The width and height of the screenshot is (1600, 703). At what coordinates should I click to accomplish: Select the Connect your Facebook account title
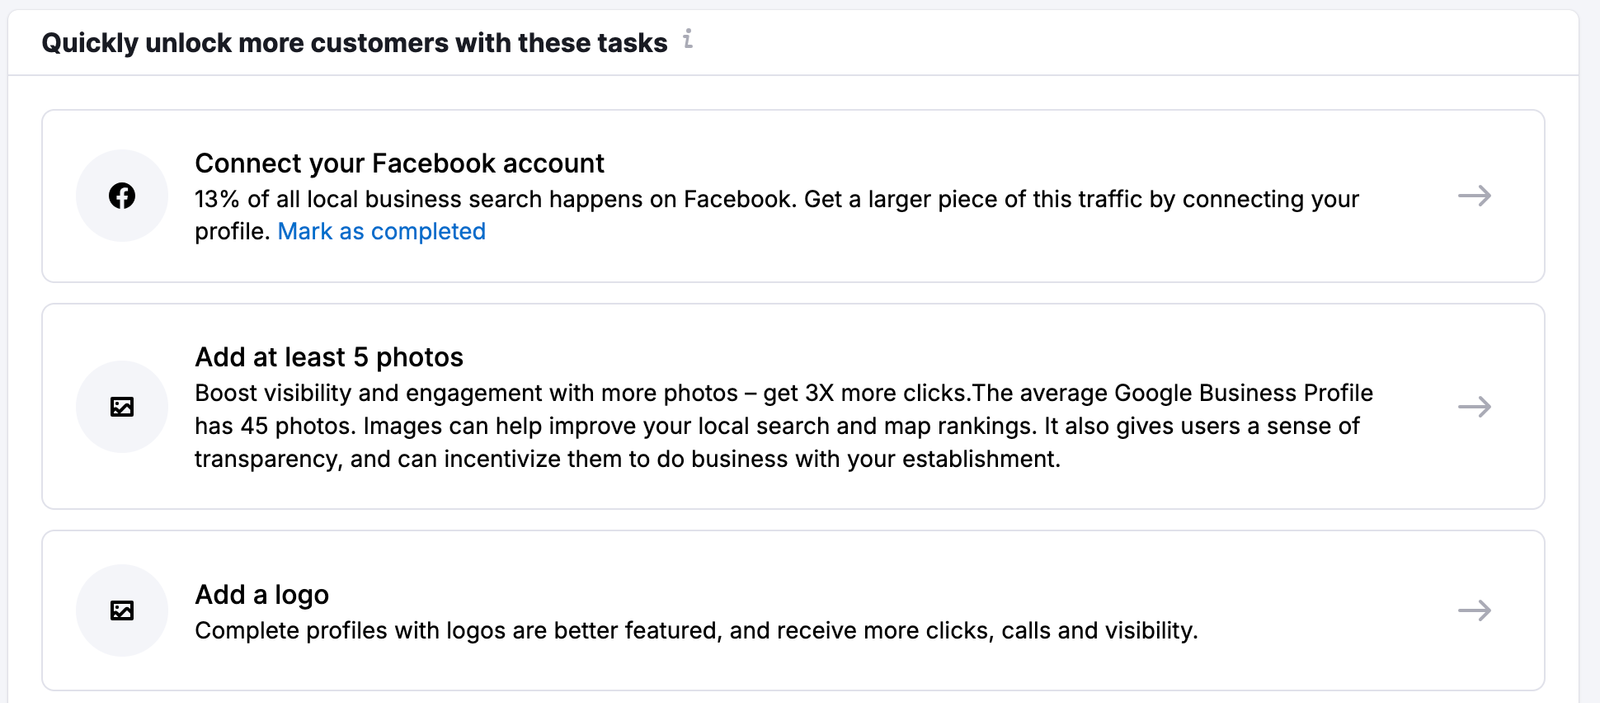(399, 163)
